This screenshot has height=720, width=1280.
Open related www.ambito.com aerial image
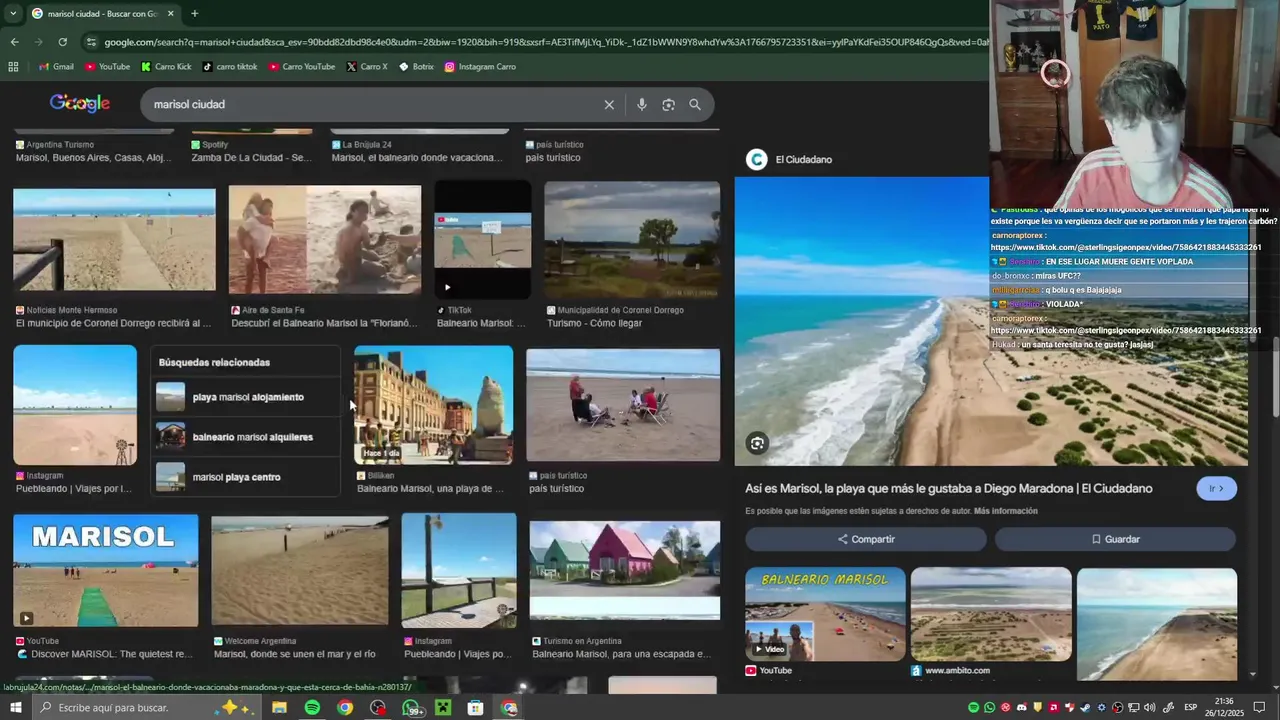tap(991, 614)
